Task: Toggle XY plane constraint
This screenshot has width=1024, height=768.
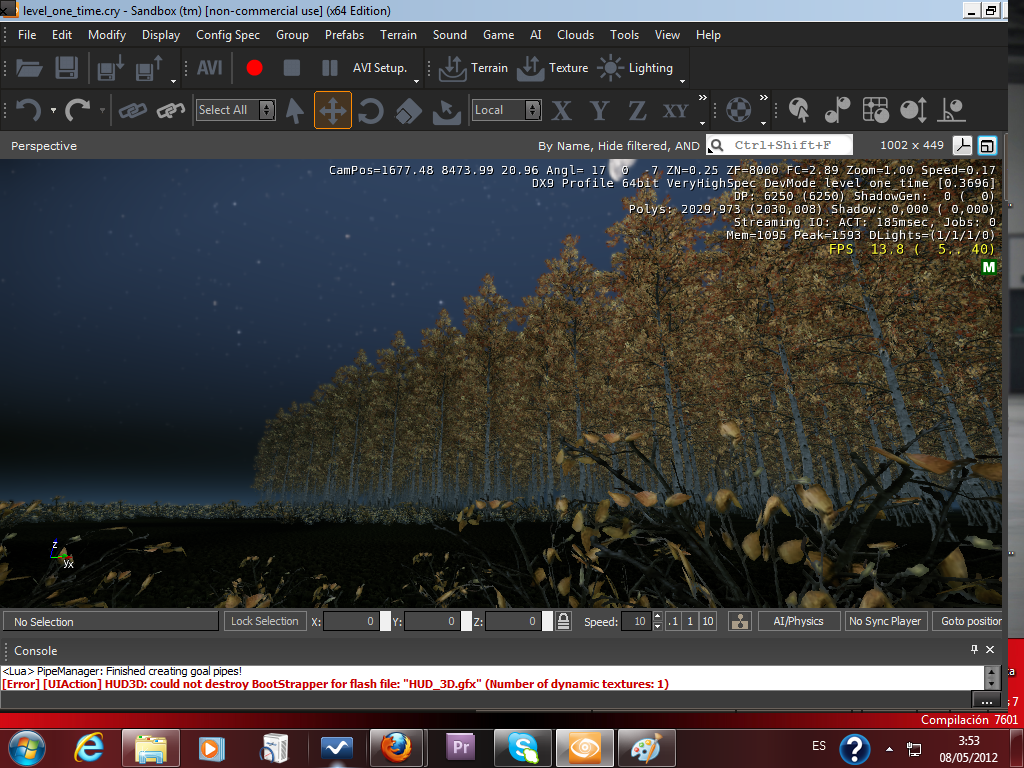Action: point(675,110)
